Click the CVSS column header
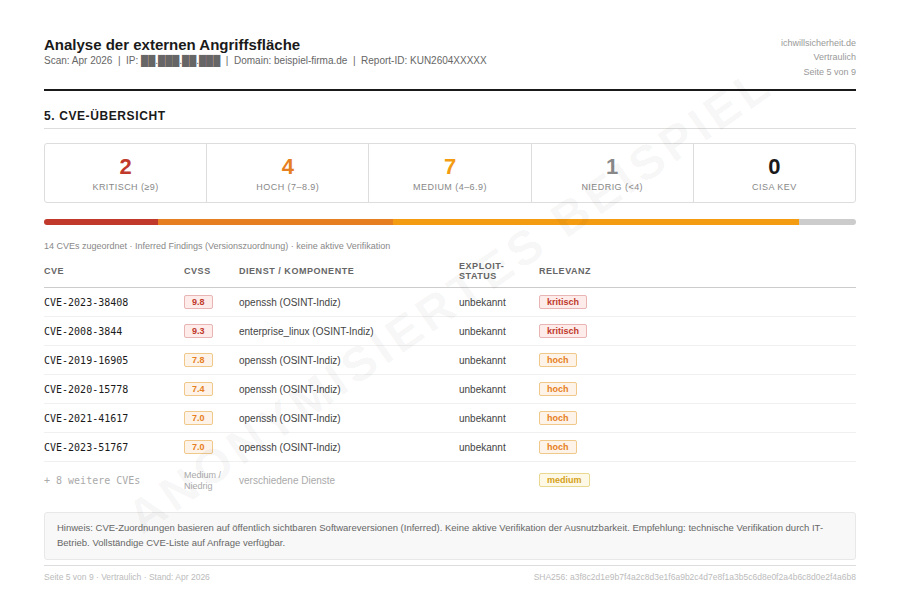900x600 pixels. (x=197, y=271)
